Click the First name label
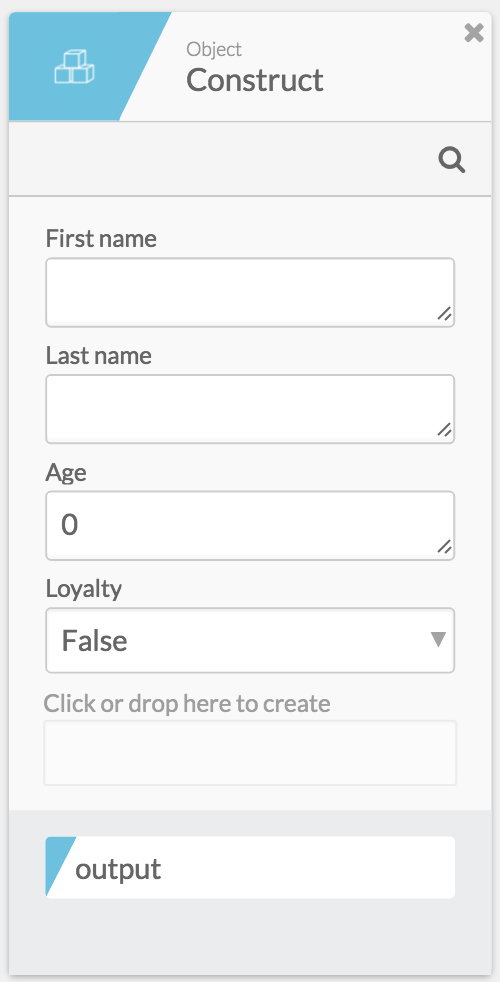Image resolution: width=500 pixels, height=982 pixels. tap(102, 238)
